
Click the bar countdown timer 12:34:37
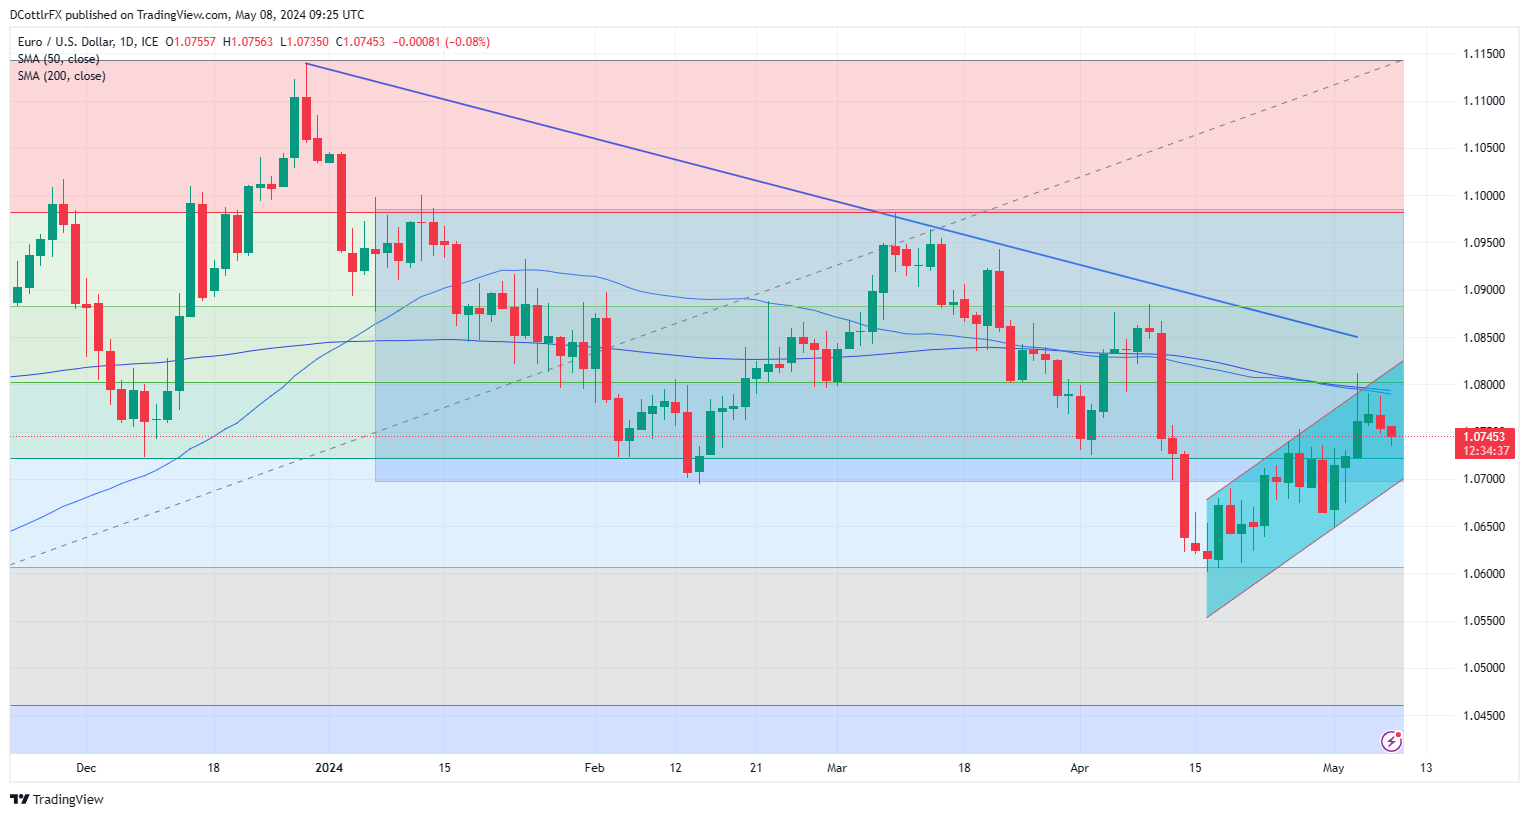[x=1484, y=451]
